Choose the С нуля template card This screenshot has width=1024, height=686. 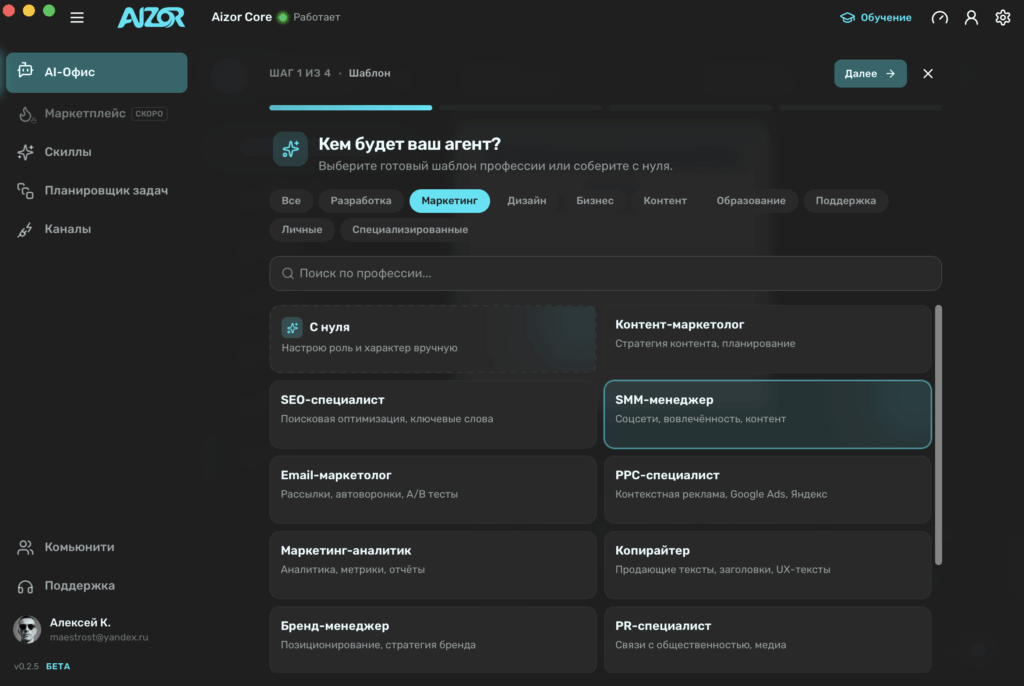(x=433, y=339)
